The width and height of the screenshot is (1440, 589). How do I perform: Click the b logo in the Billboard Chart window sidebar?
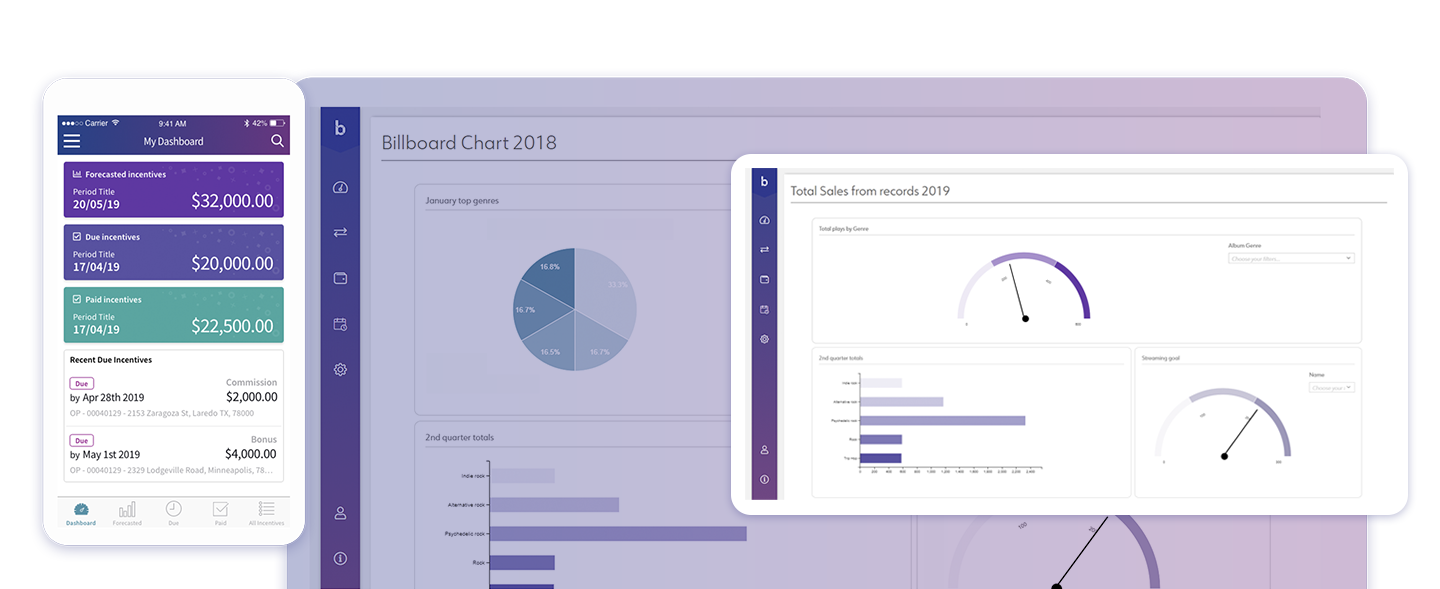(340, 128)
